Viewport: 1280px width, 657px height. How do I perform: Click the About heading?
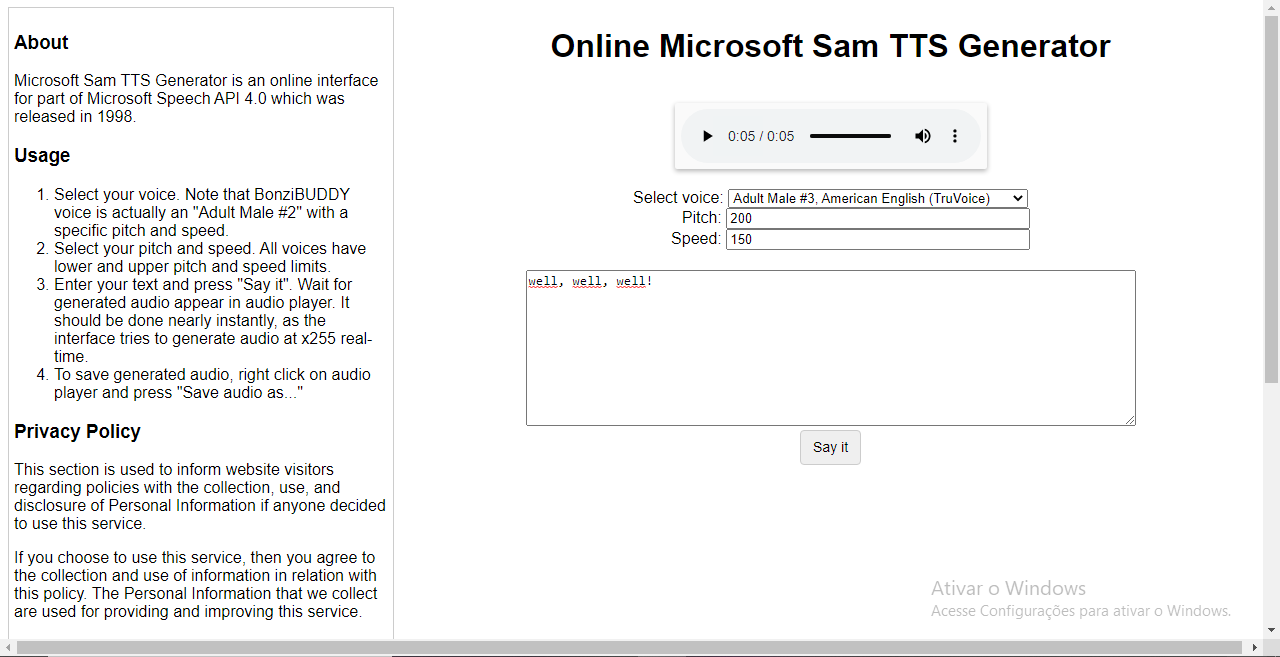tap(41, 43)
